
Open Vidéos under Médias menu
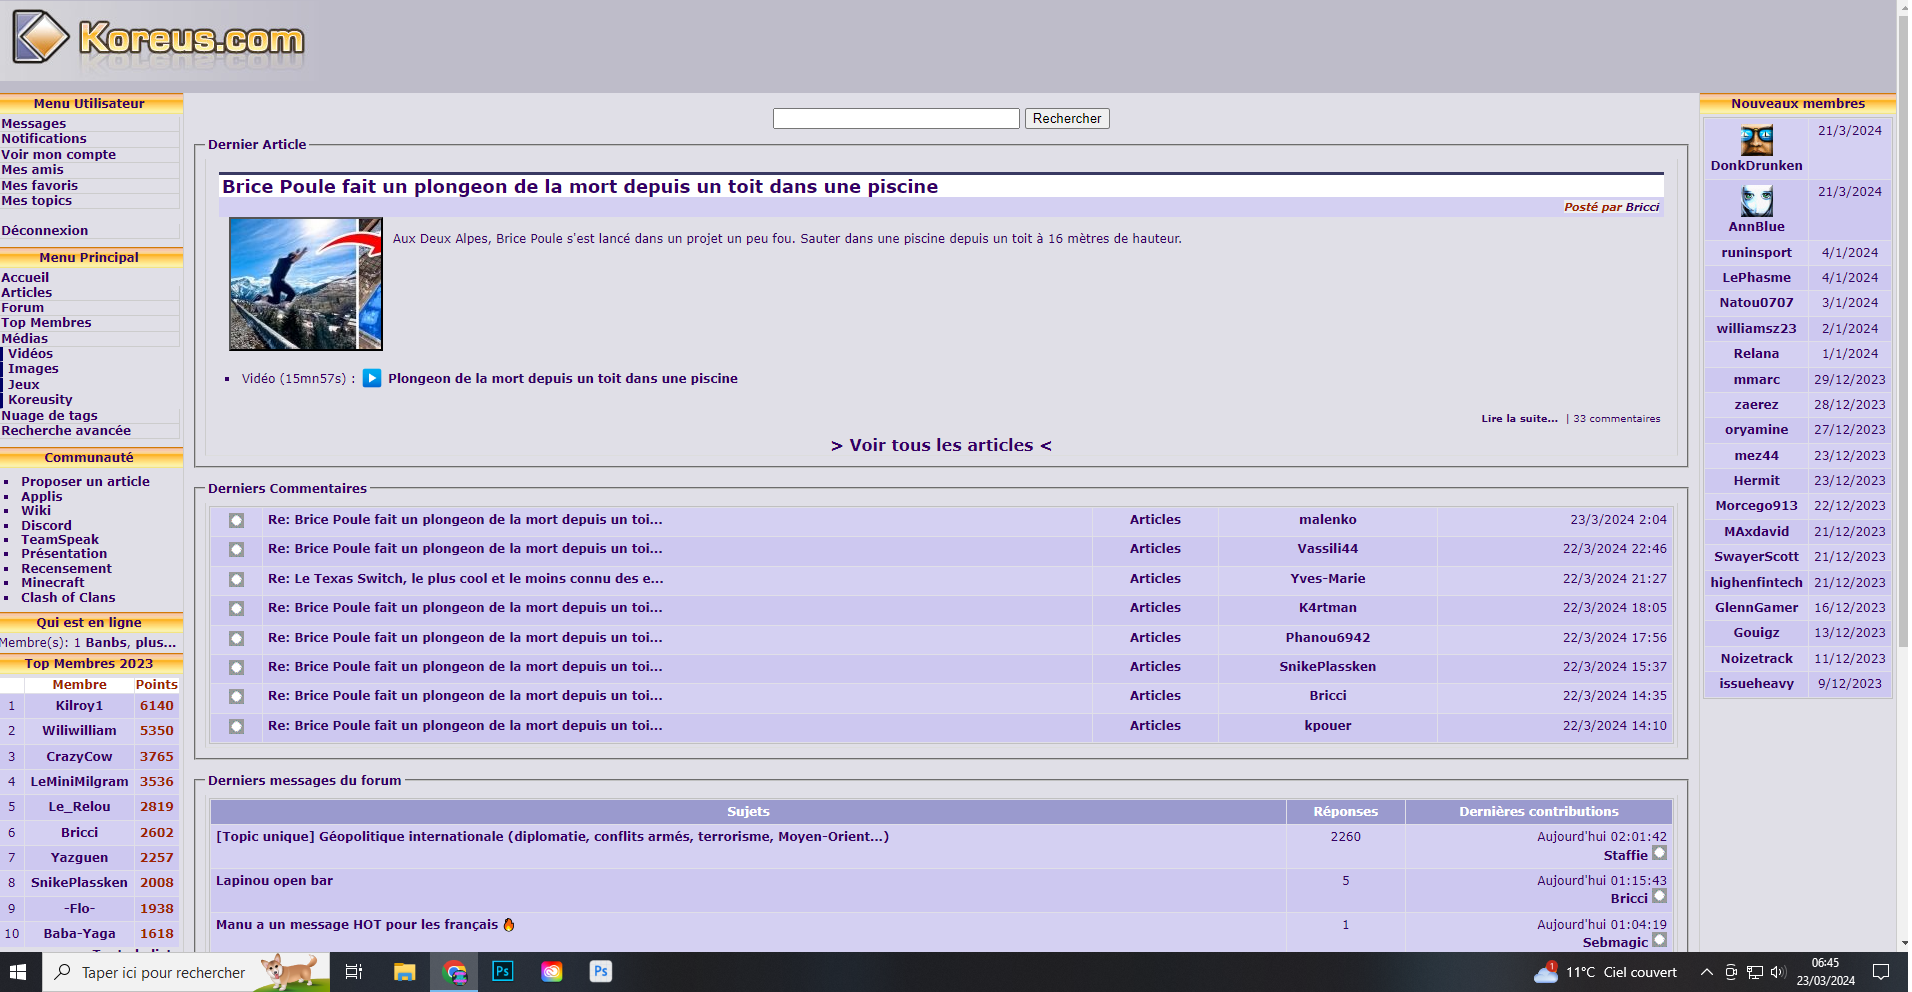click(x=31, y=354)
